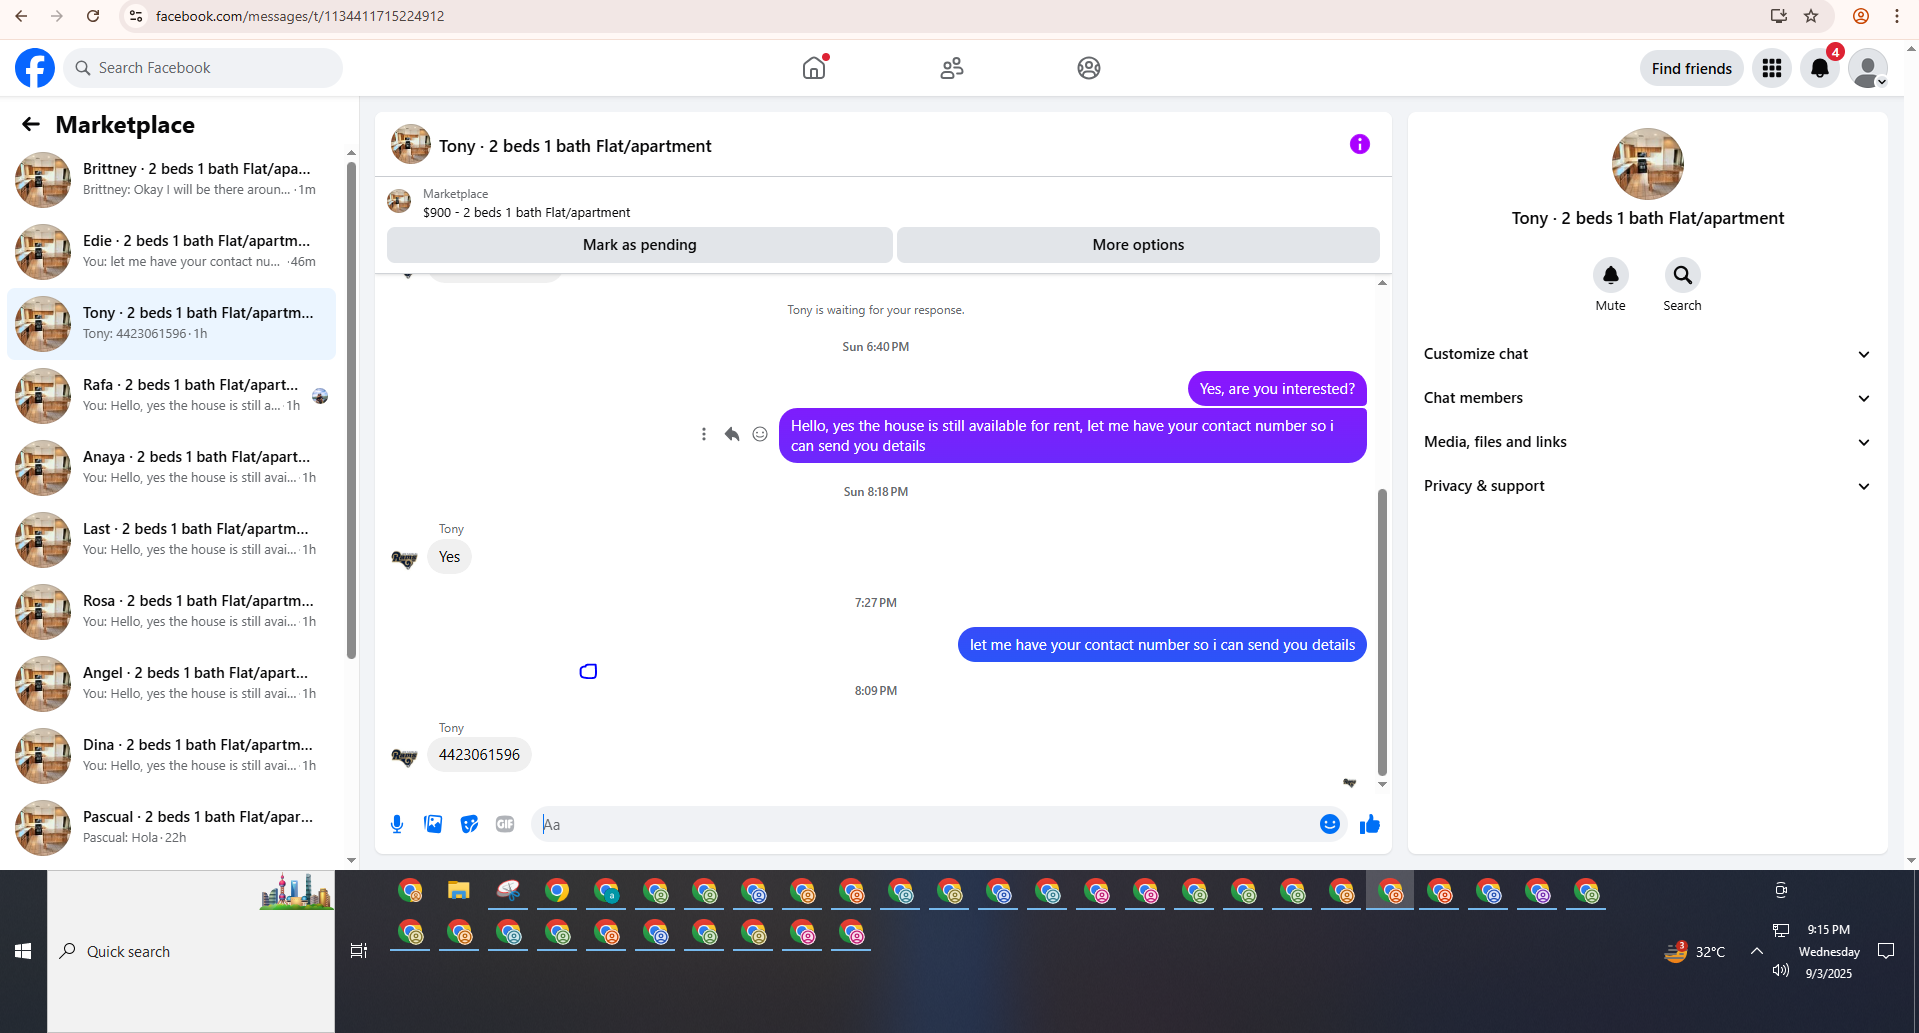Open Dina's conversation in the list
Screen dimensions: 1919x1033
[x=171, y=756]
